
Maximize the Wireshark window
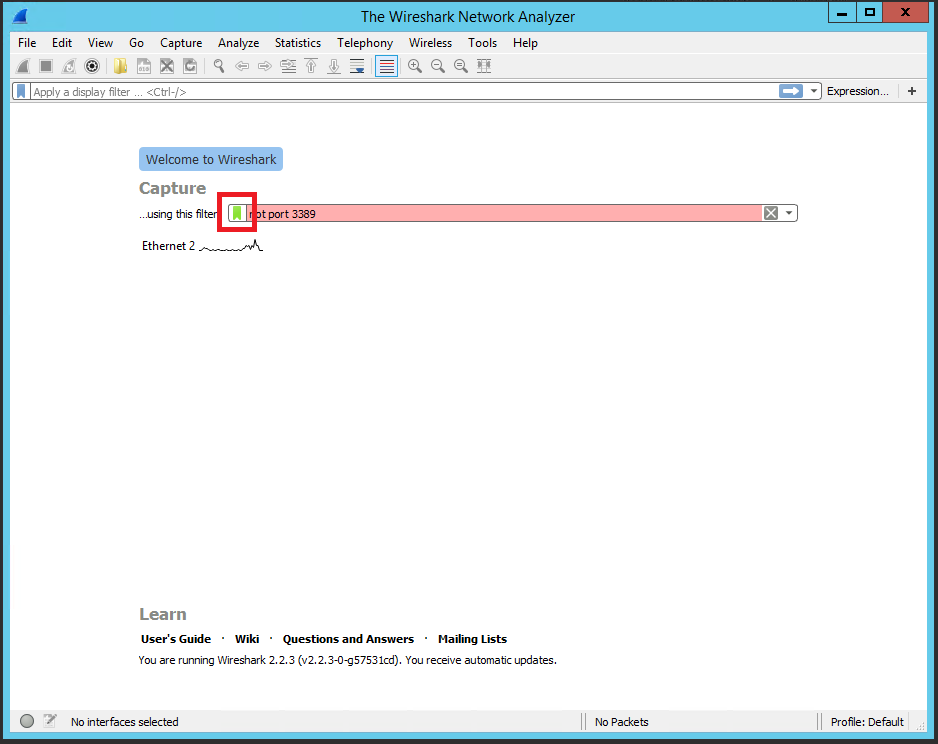coord(870,13)
